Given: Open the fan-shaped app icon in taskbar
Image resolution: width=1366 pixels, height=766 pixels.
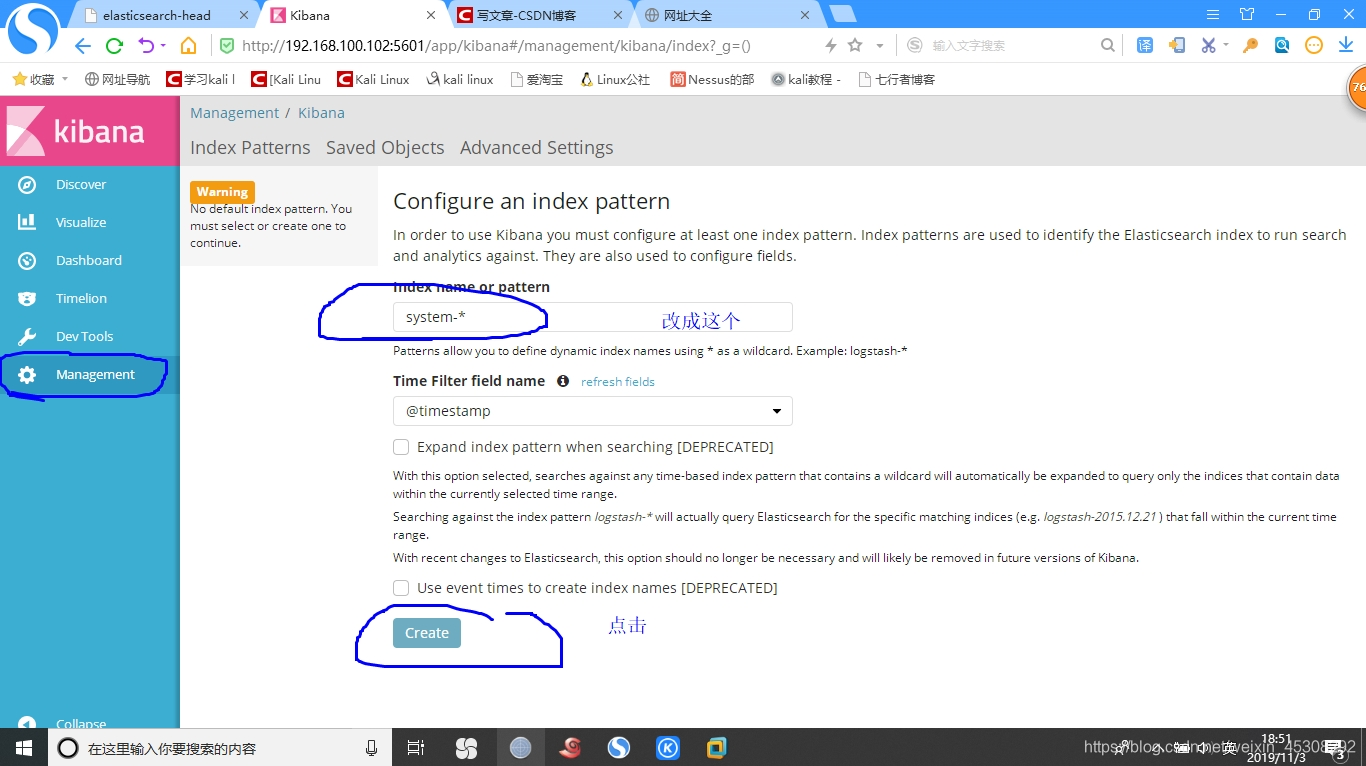Looking at the screenshot, I should [466, 748].
